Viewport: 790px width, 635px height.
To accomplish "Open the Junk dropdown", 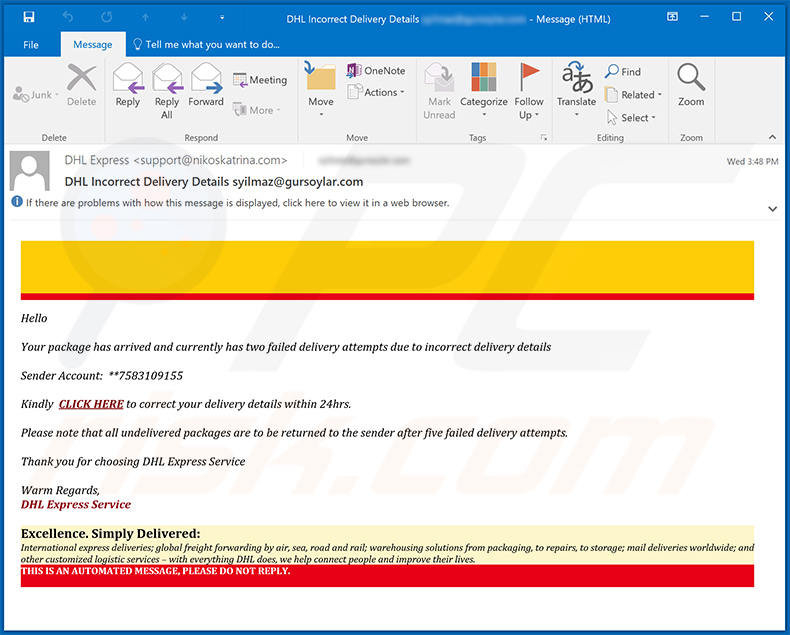I will (x=35, y=94).
